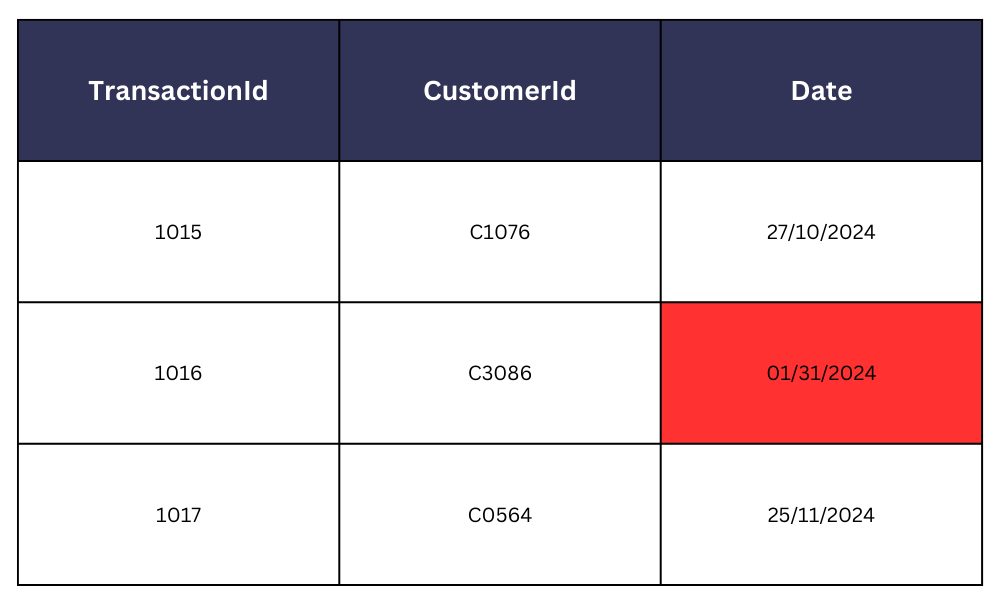Screen dimensions: 1000x600
Task: Select the date for customer C0564
Action: tap(821, 515)
